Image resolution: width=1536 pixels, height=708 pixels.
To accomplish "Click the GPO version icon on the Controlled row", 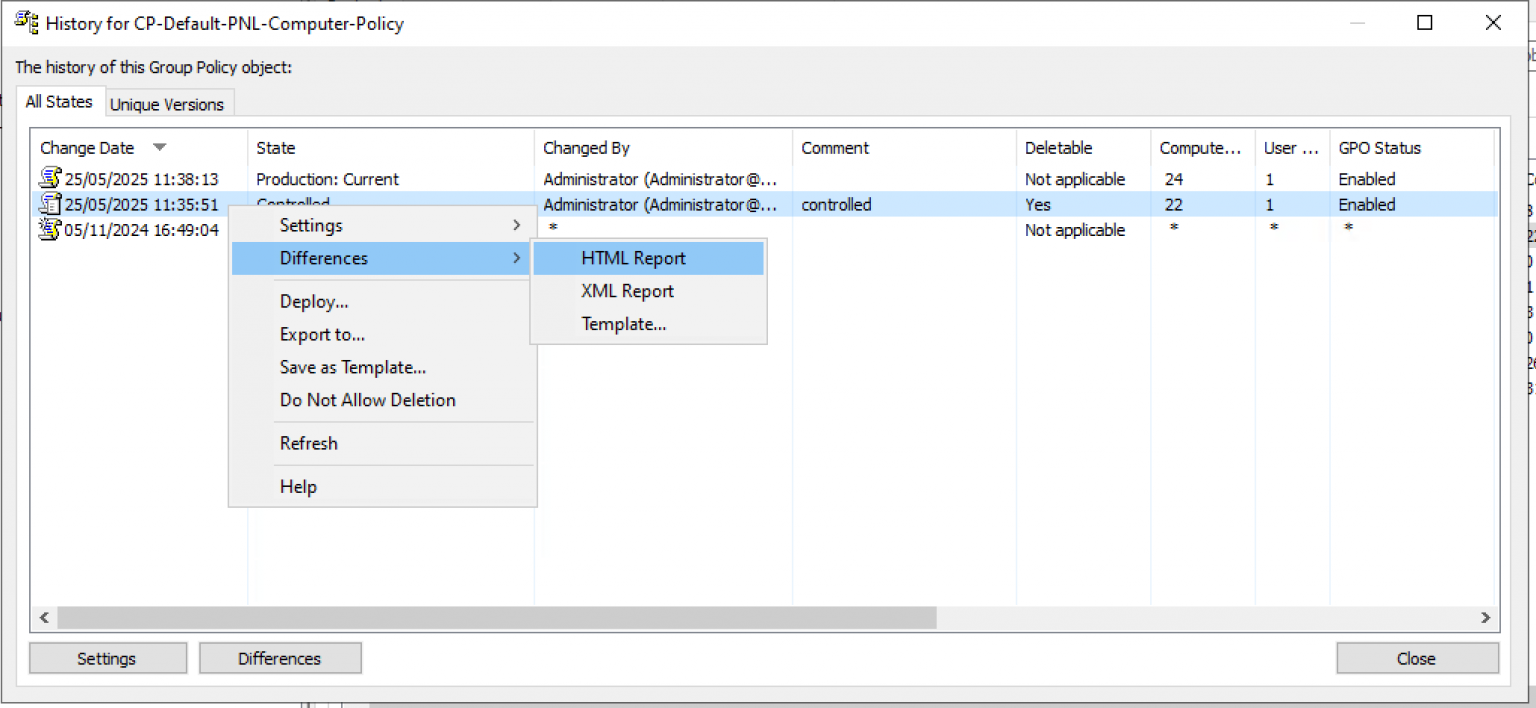I will [x=48, y=204].
